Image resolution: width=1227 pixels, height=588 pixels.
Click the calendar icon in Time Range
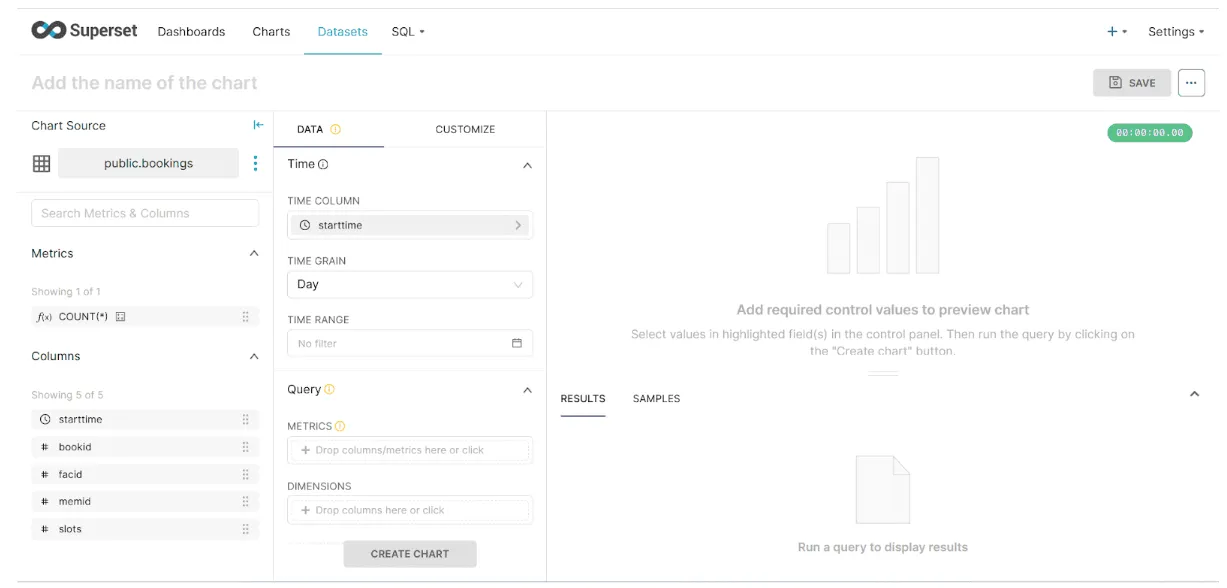click(x=517, y=343)
